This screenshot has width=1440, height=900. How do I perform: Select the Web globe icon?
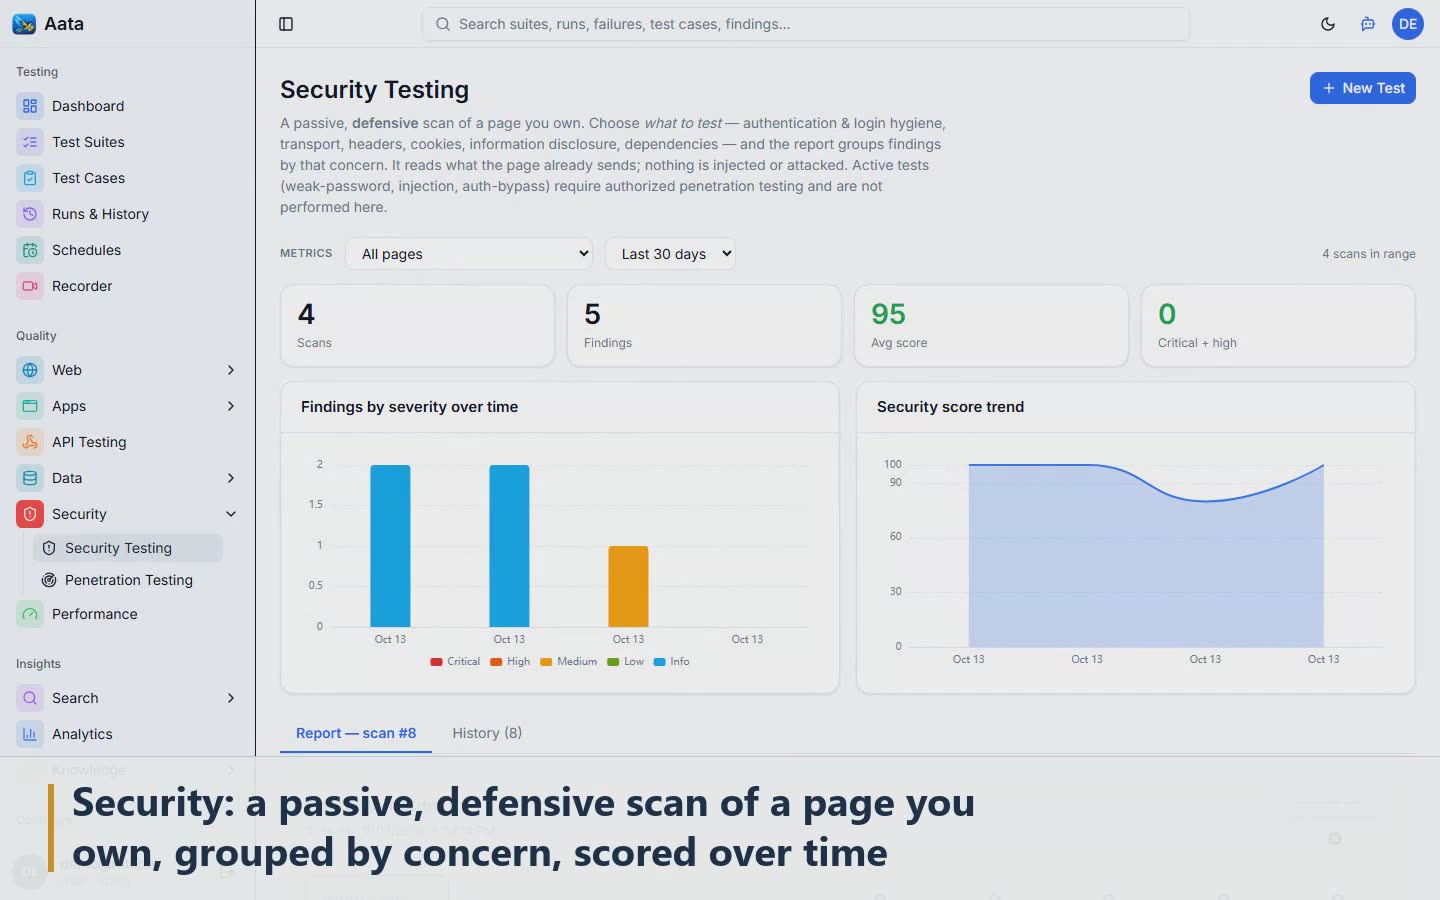pyautogui.click(x=30, y=370)
